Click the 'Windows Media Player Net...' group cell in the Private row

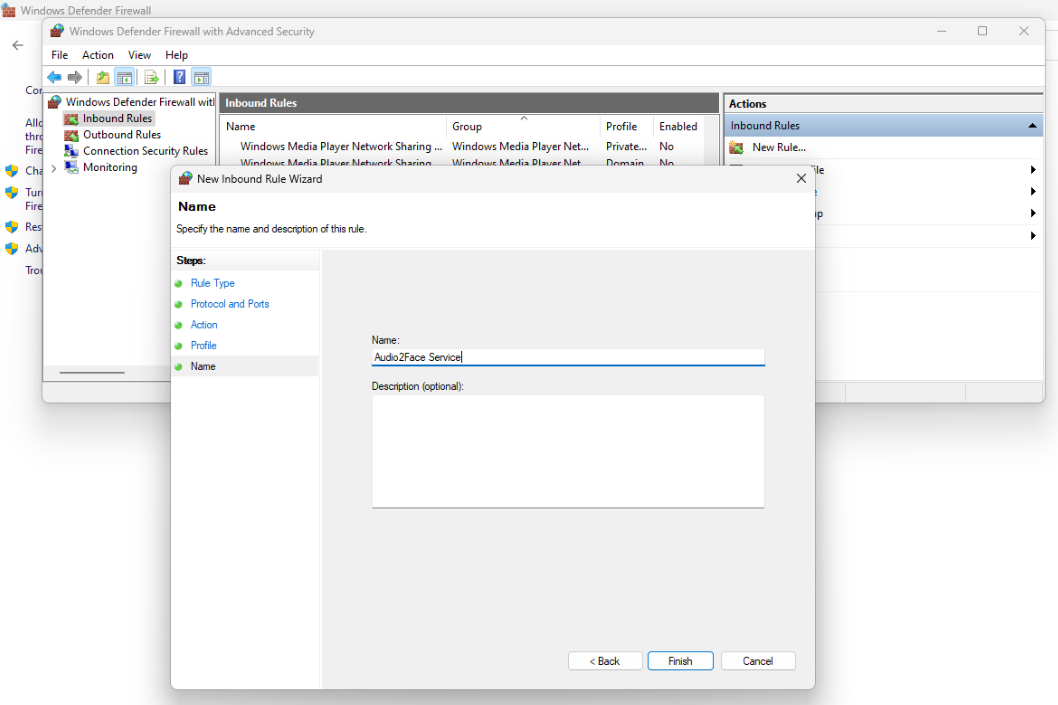coord(520,146)
